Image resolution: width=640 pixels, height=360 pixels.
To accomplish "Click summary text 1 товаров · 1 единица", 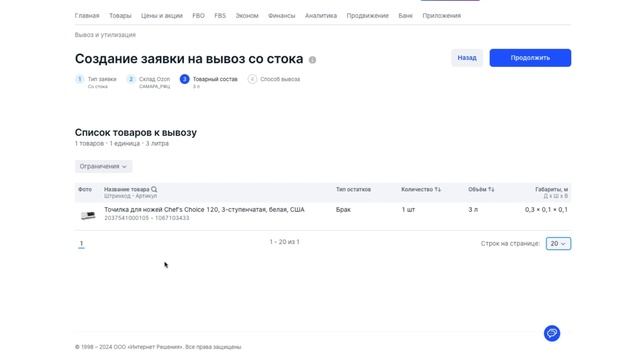I will 122,143.
